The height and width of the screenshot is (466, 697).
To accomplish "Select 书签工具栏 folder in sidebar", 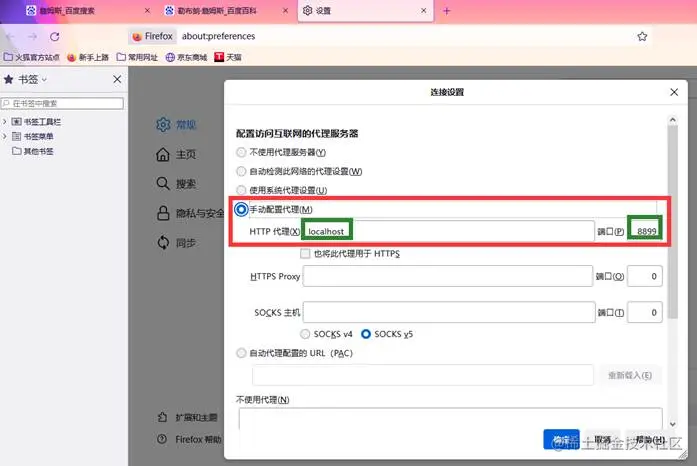I will pos(36,121).
